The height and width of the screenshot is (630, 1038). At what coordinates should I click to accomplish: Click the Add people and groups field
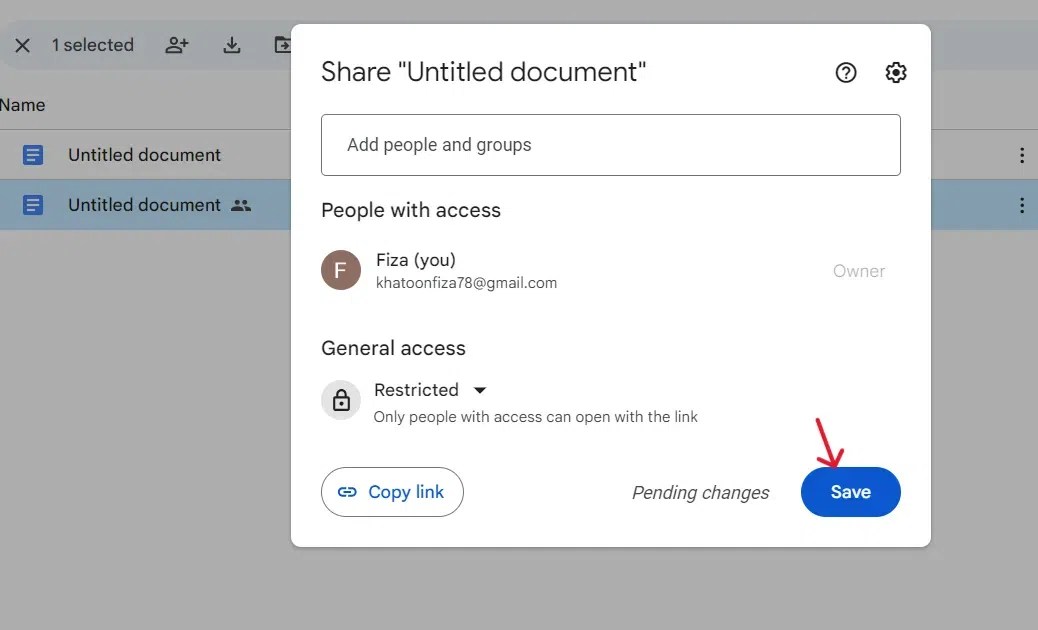point(610,145)
